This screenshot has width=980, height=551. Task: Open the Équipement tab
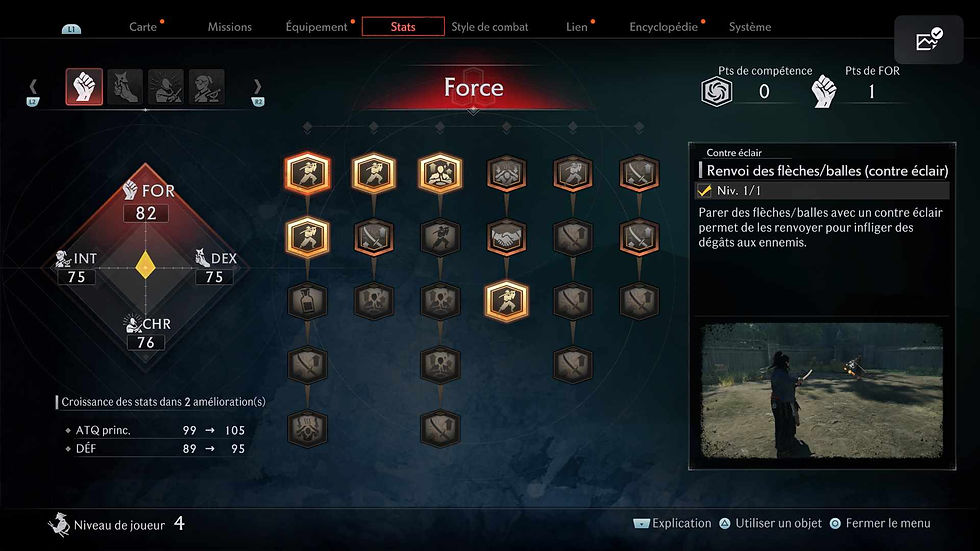[316, 27]
